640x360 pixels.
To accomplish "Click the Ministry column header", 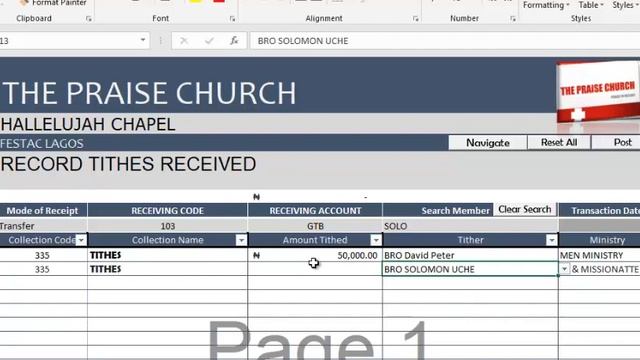I will coord(599,240).
